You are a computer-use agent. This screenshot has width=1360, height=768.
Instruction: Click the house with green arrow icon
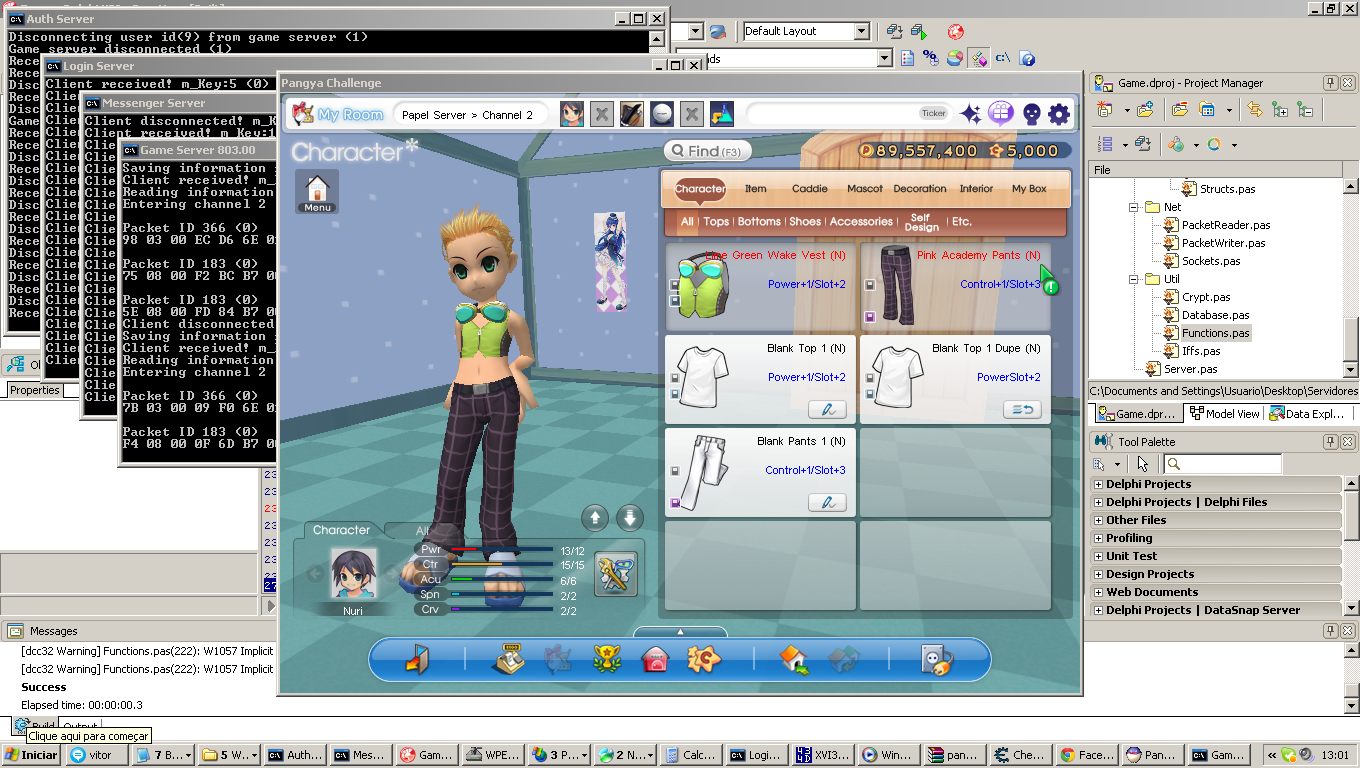pos(794,659)
